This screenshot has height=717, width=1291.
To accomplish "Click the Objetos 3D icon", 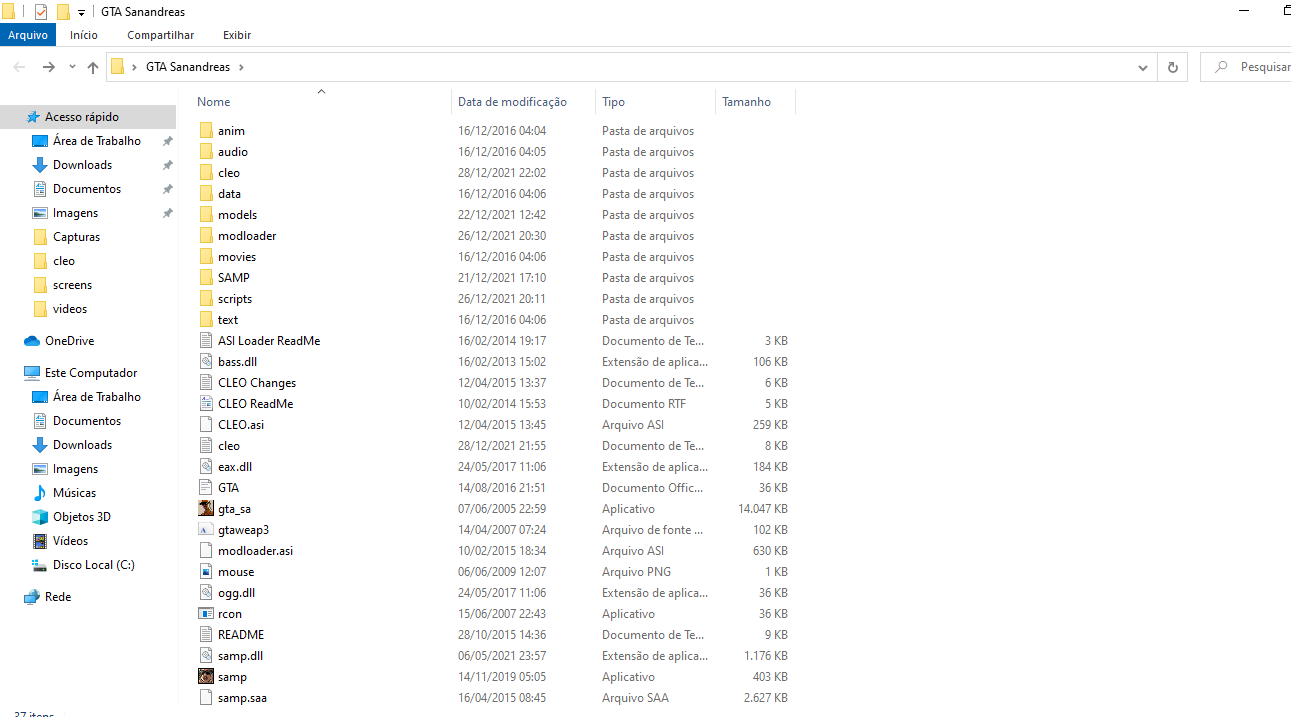I will [x=40, y=517].
